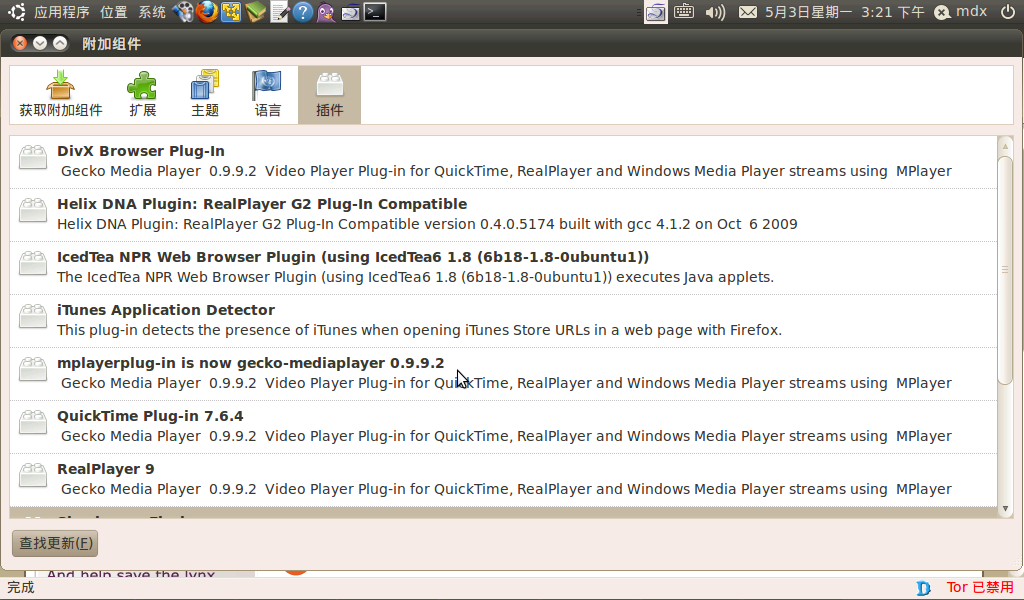Open the text editor panel launcher
The image size is (1024, 600).
(x=279, y=12)
